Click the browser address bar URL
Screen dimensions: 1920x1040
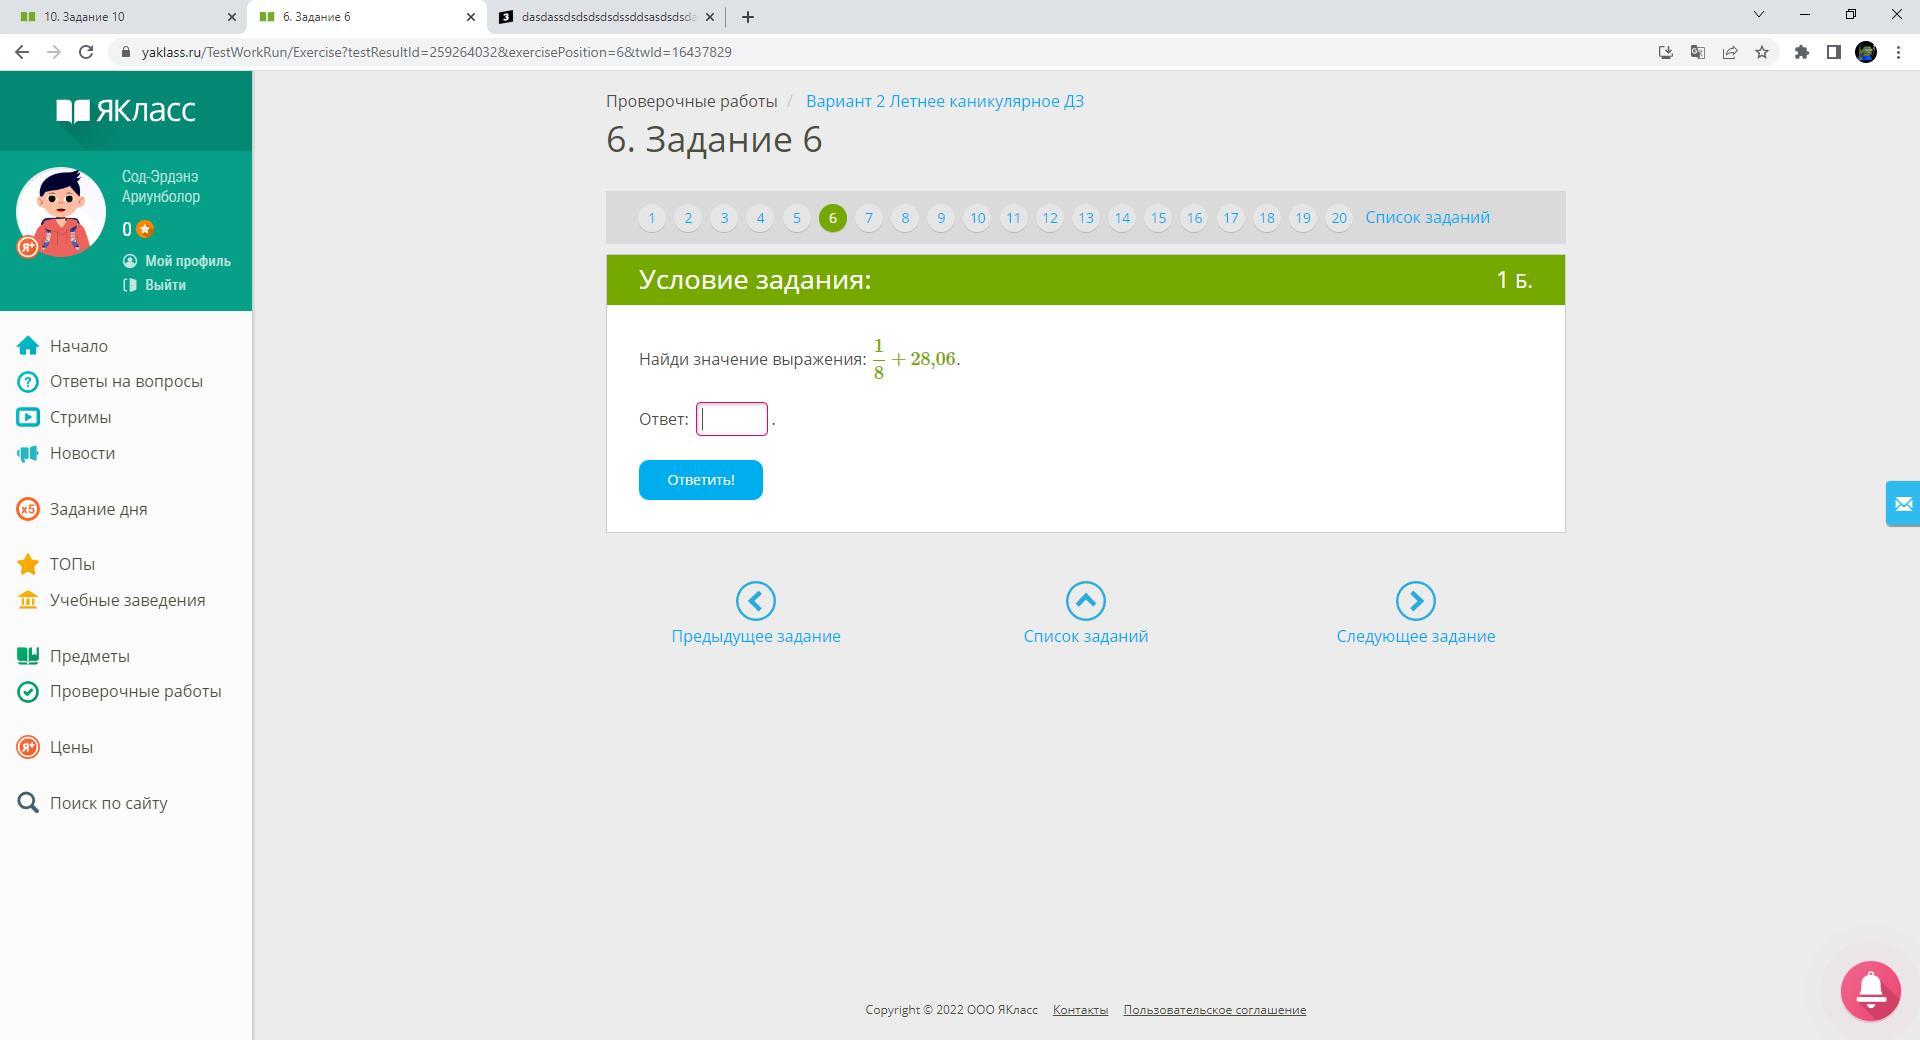coord(436,52)
